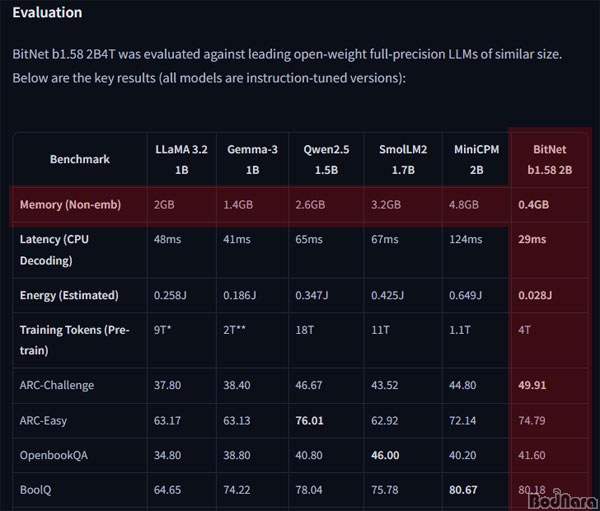The height and width of the screenshot is (511, 600).
Task: Click the 124ms latency value
Action: pyautogui.click(x=465, y=240)
